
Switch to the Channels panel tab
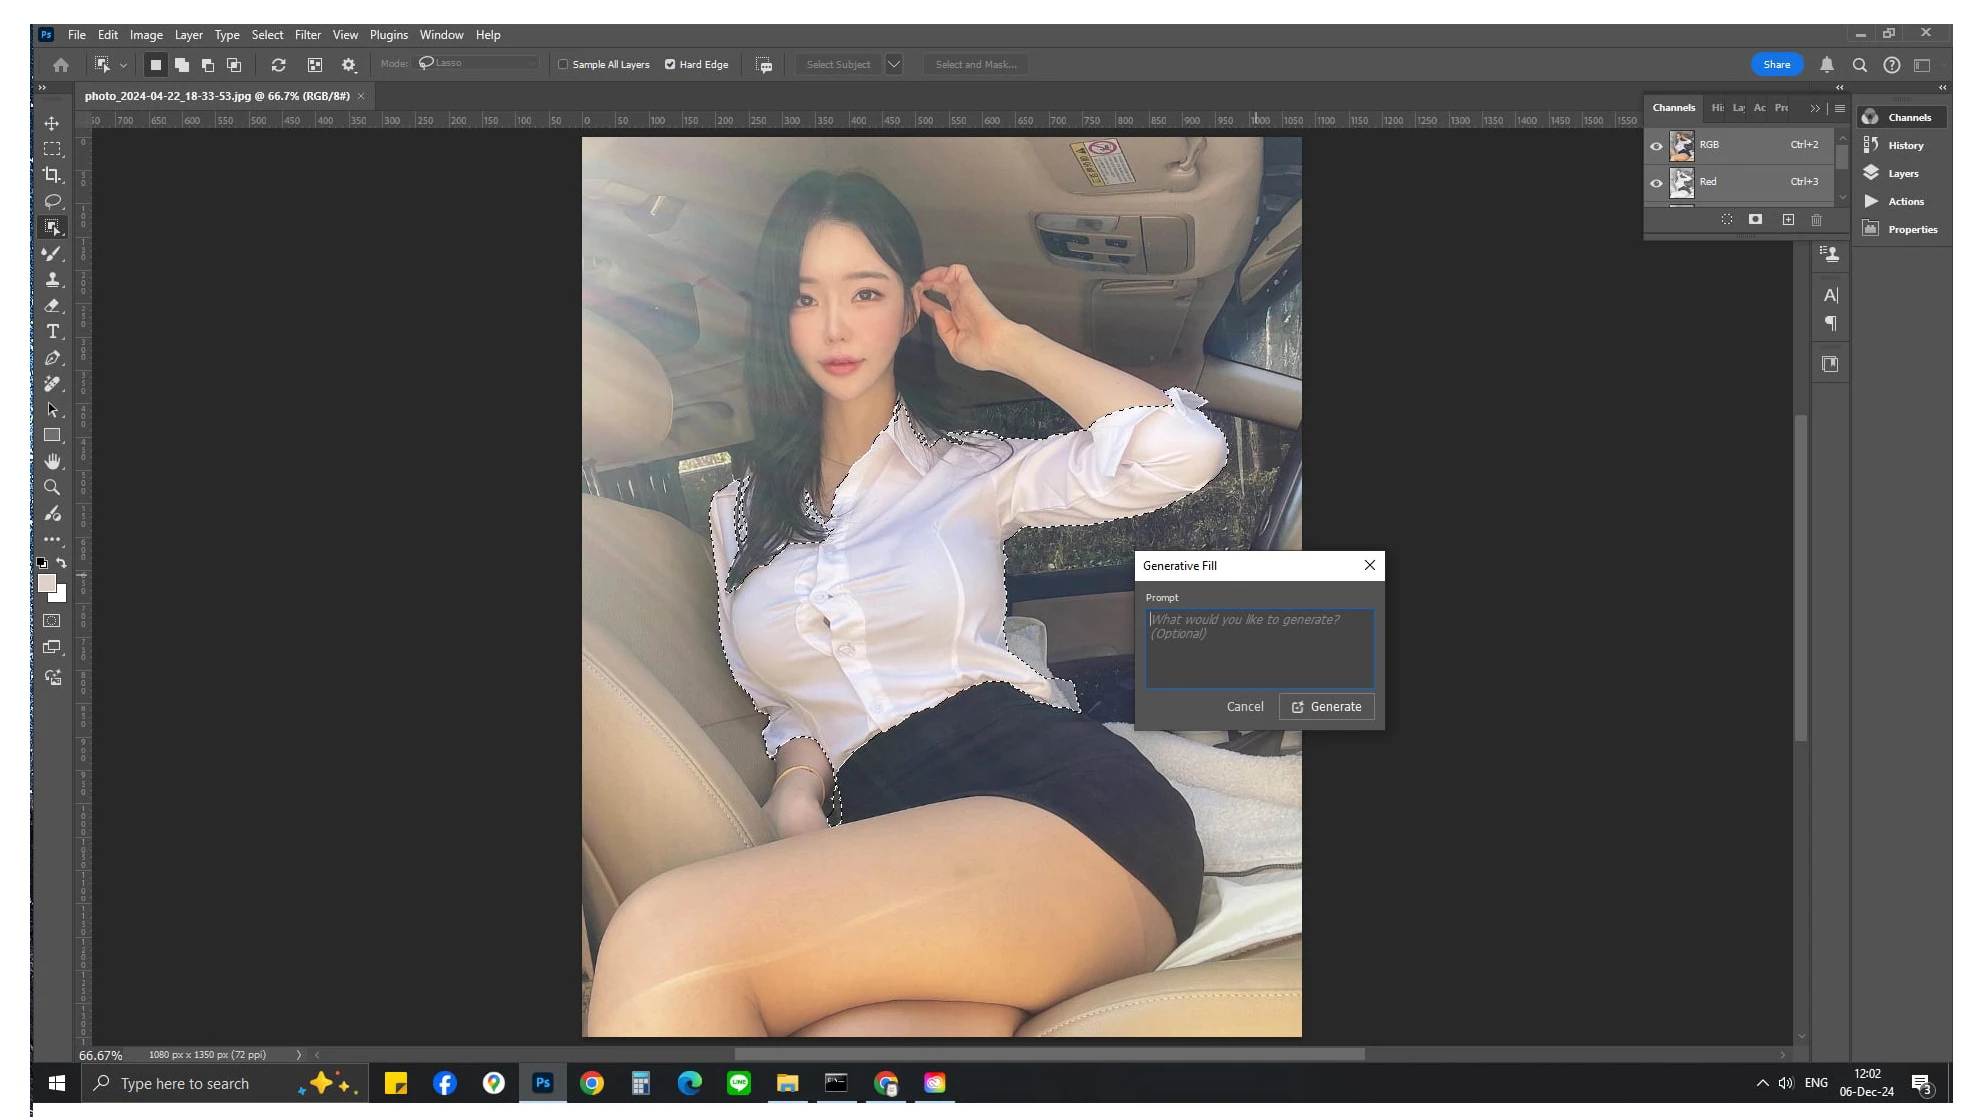(1673, 108)
